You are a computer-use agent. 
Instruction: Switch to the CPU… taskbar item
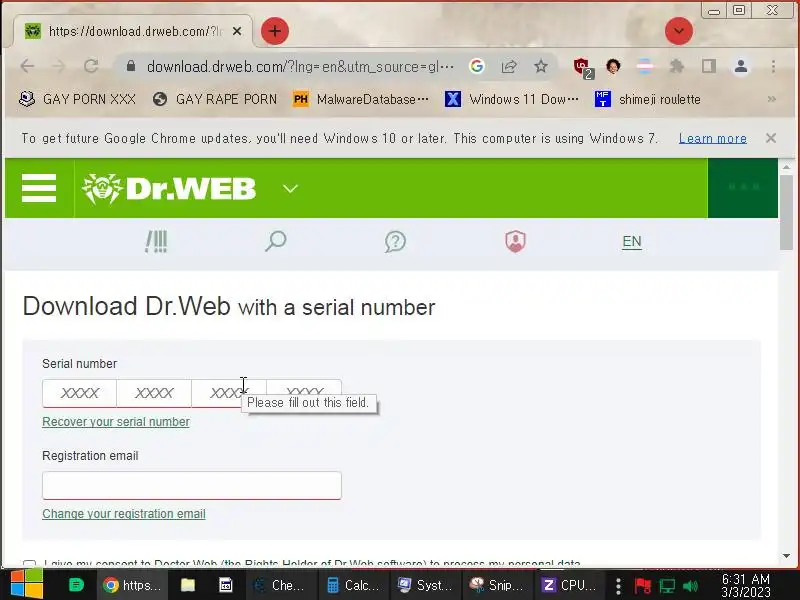click(x=569, y=585)
